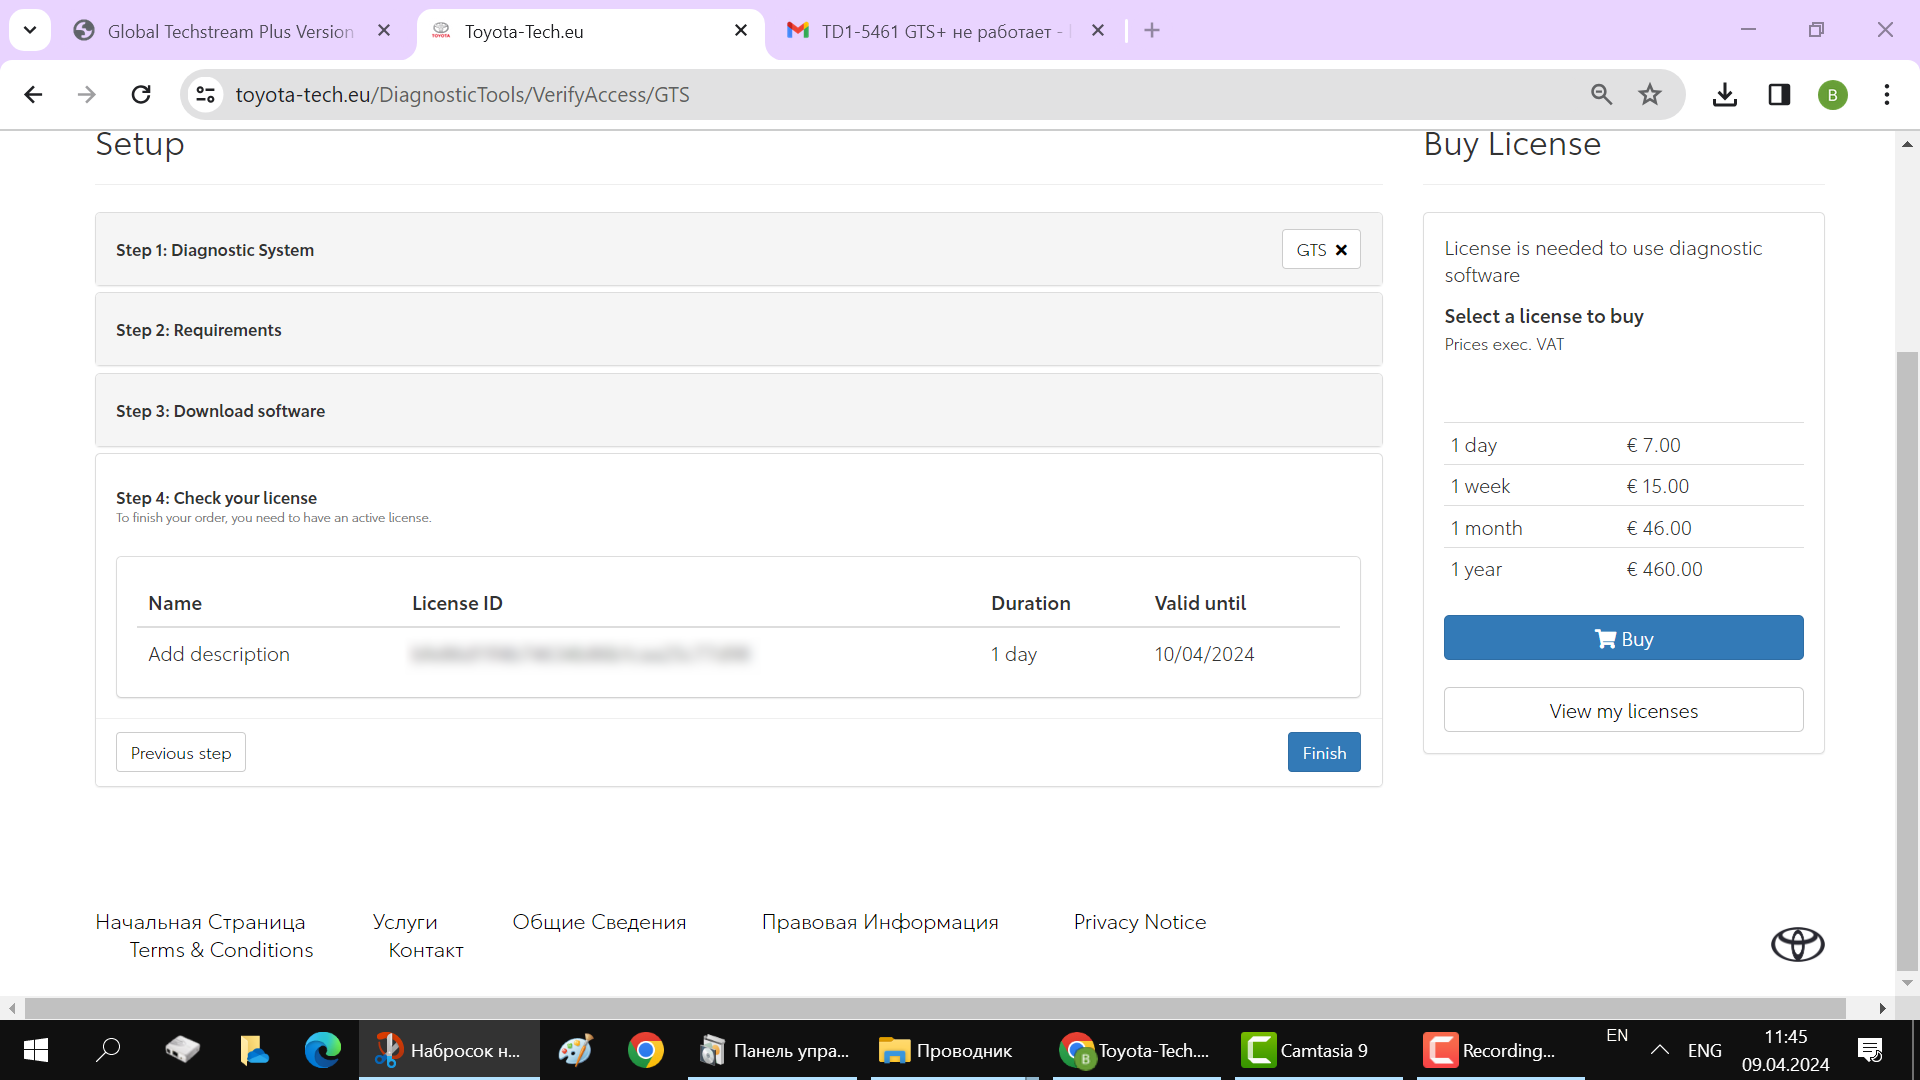The image size is (1920, 1080).
Task: Click the Previous step button
Action: coord(181,753)
